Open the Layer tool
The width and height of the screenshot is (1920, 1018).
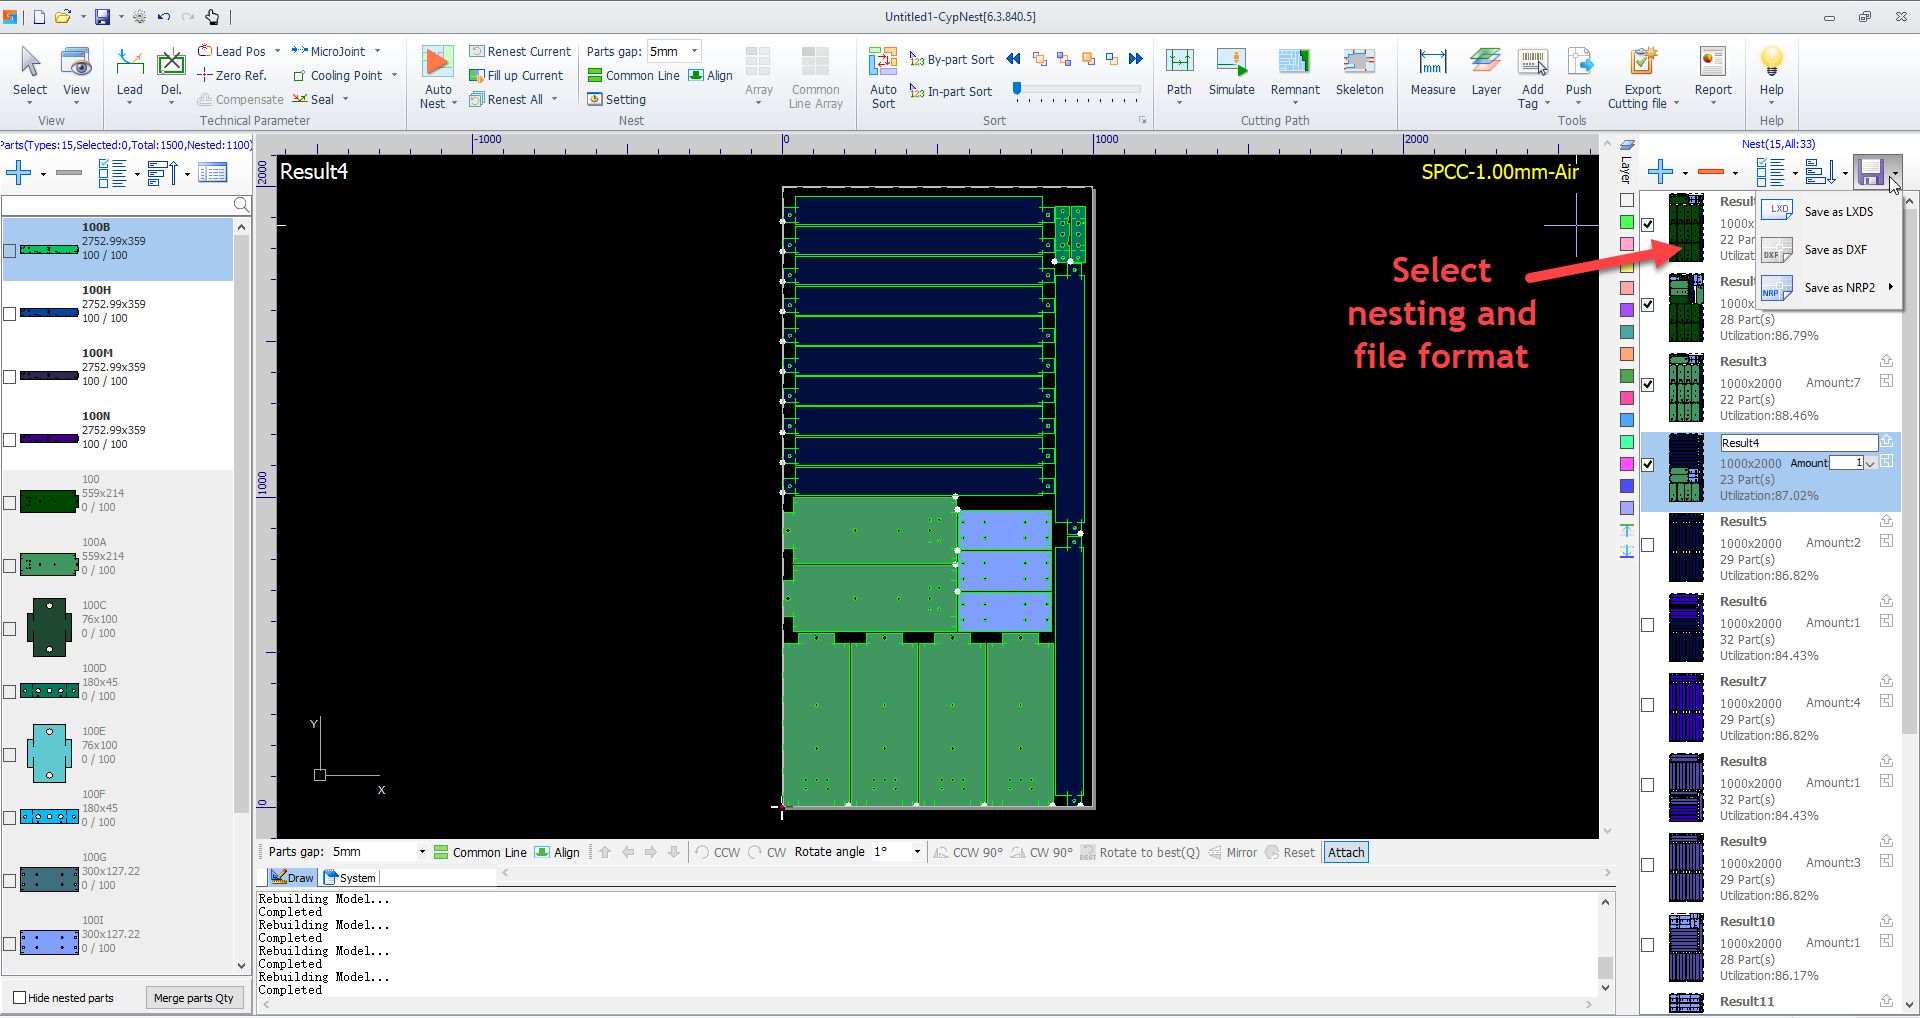pos(1486,71)
